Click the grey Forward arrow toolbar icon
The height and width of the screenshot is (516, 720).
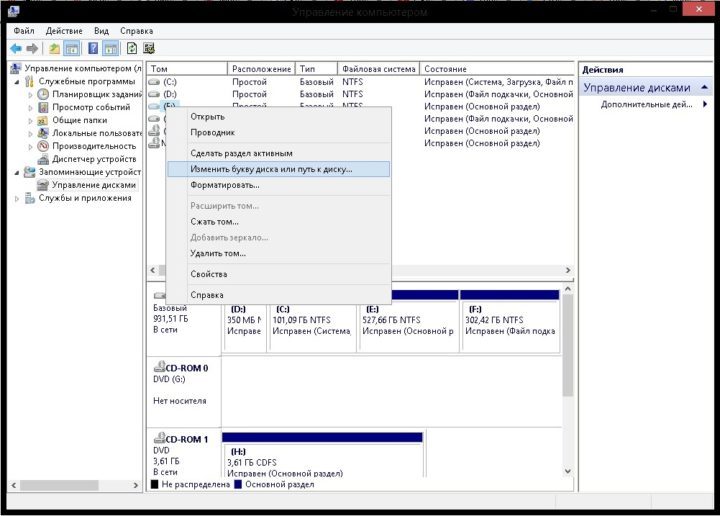[32, 48]
